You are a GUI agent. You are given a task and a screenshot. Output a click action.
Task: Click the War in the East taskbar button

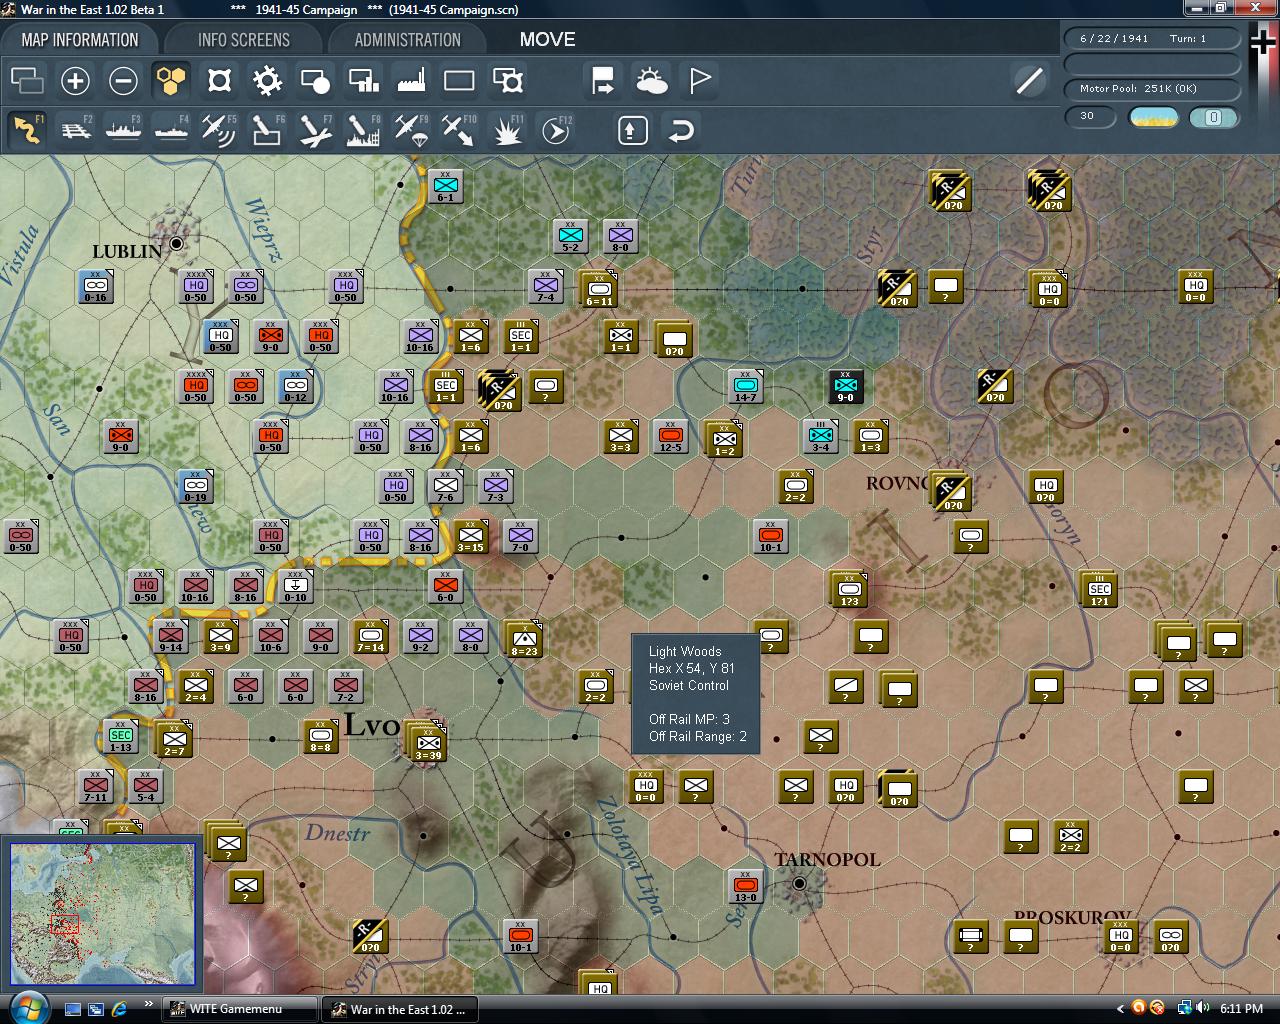399,1009
